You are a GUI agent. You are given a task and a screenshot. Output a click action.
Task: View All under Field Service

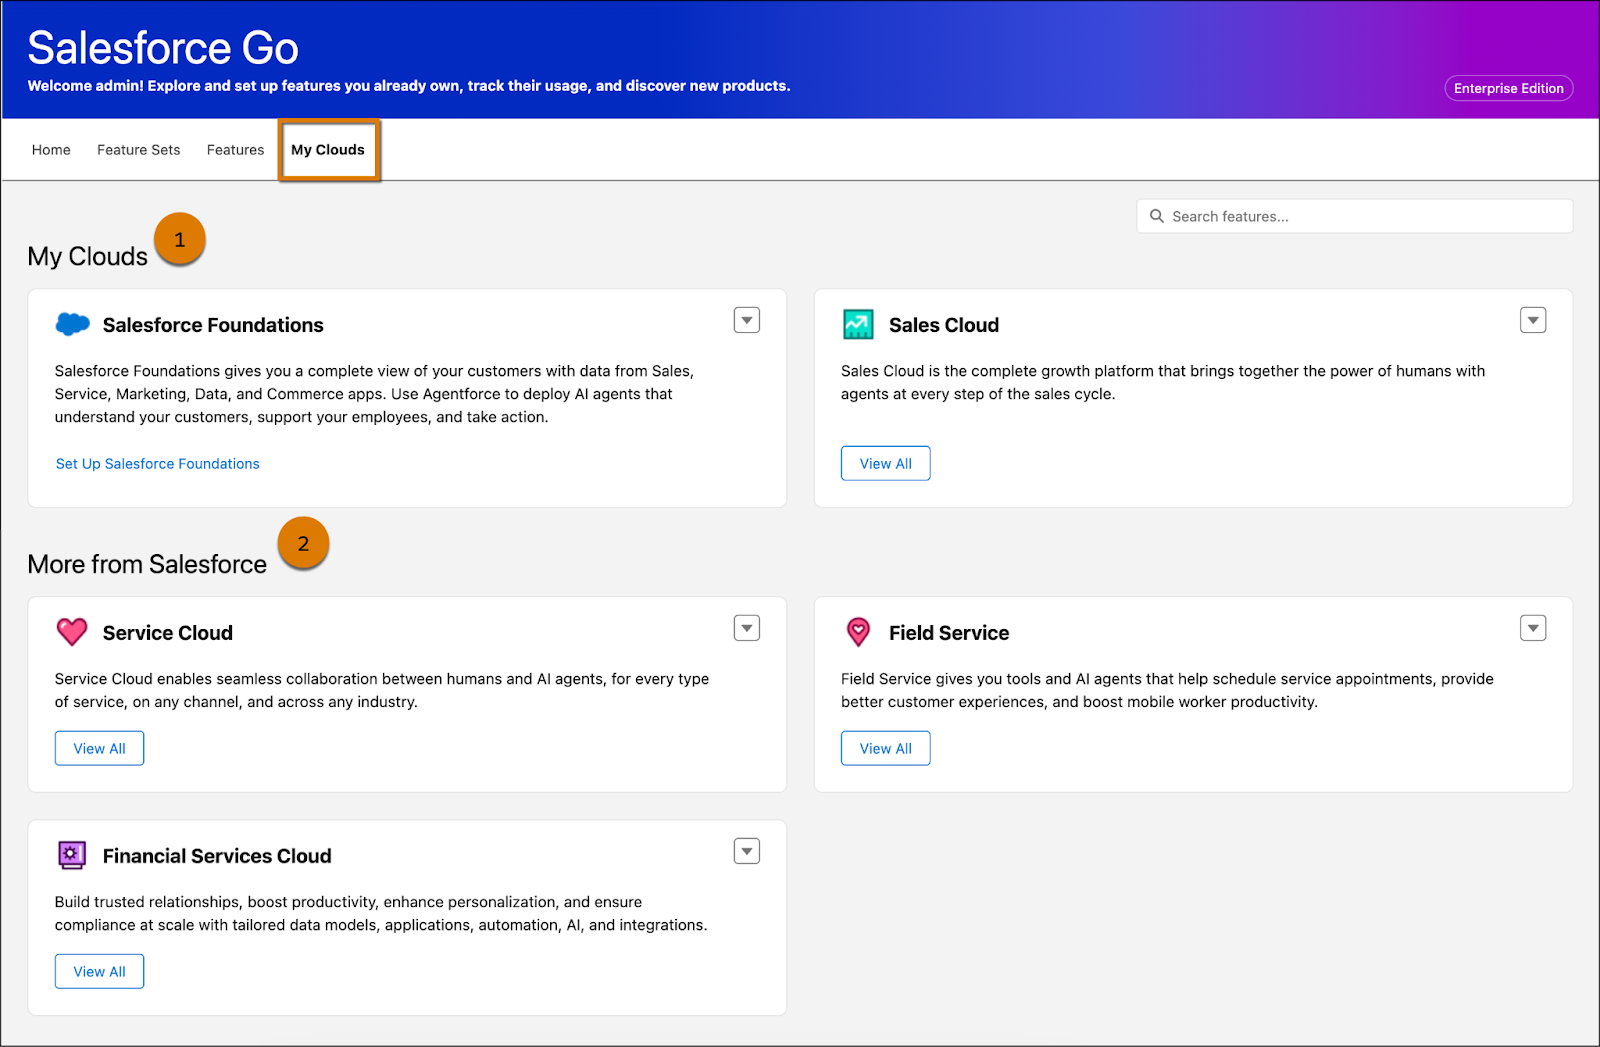[x=886, y=749]
